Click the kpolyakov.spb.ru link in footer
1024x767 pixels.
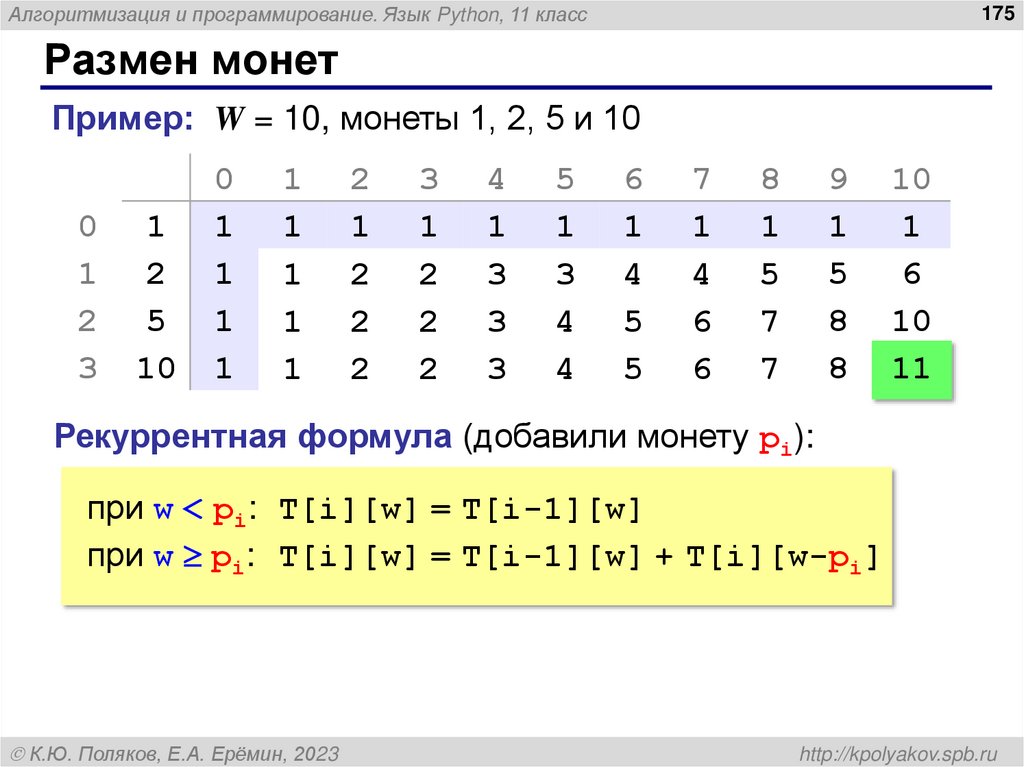tap(899, 754)
